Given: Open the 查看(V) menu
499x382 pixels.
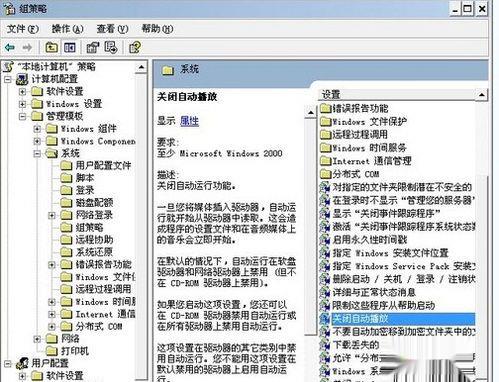Looking at the screenshot, I should (112, 29).
